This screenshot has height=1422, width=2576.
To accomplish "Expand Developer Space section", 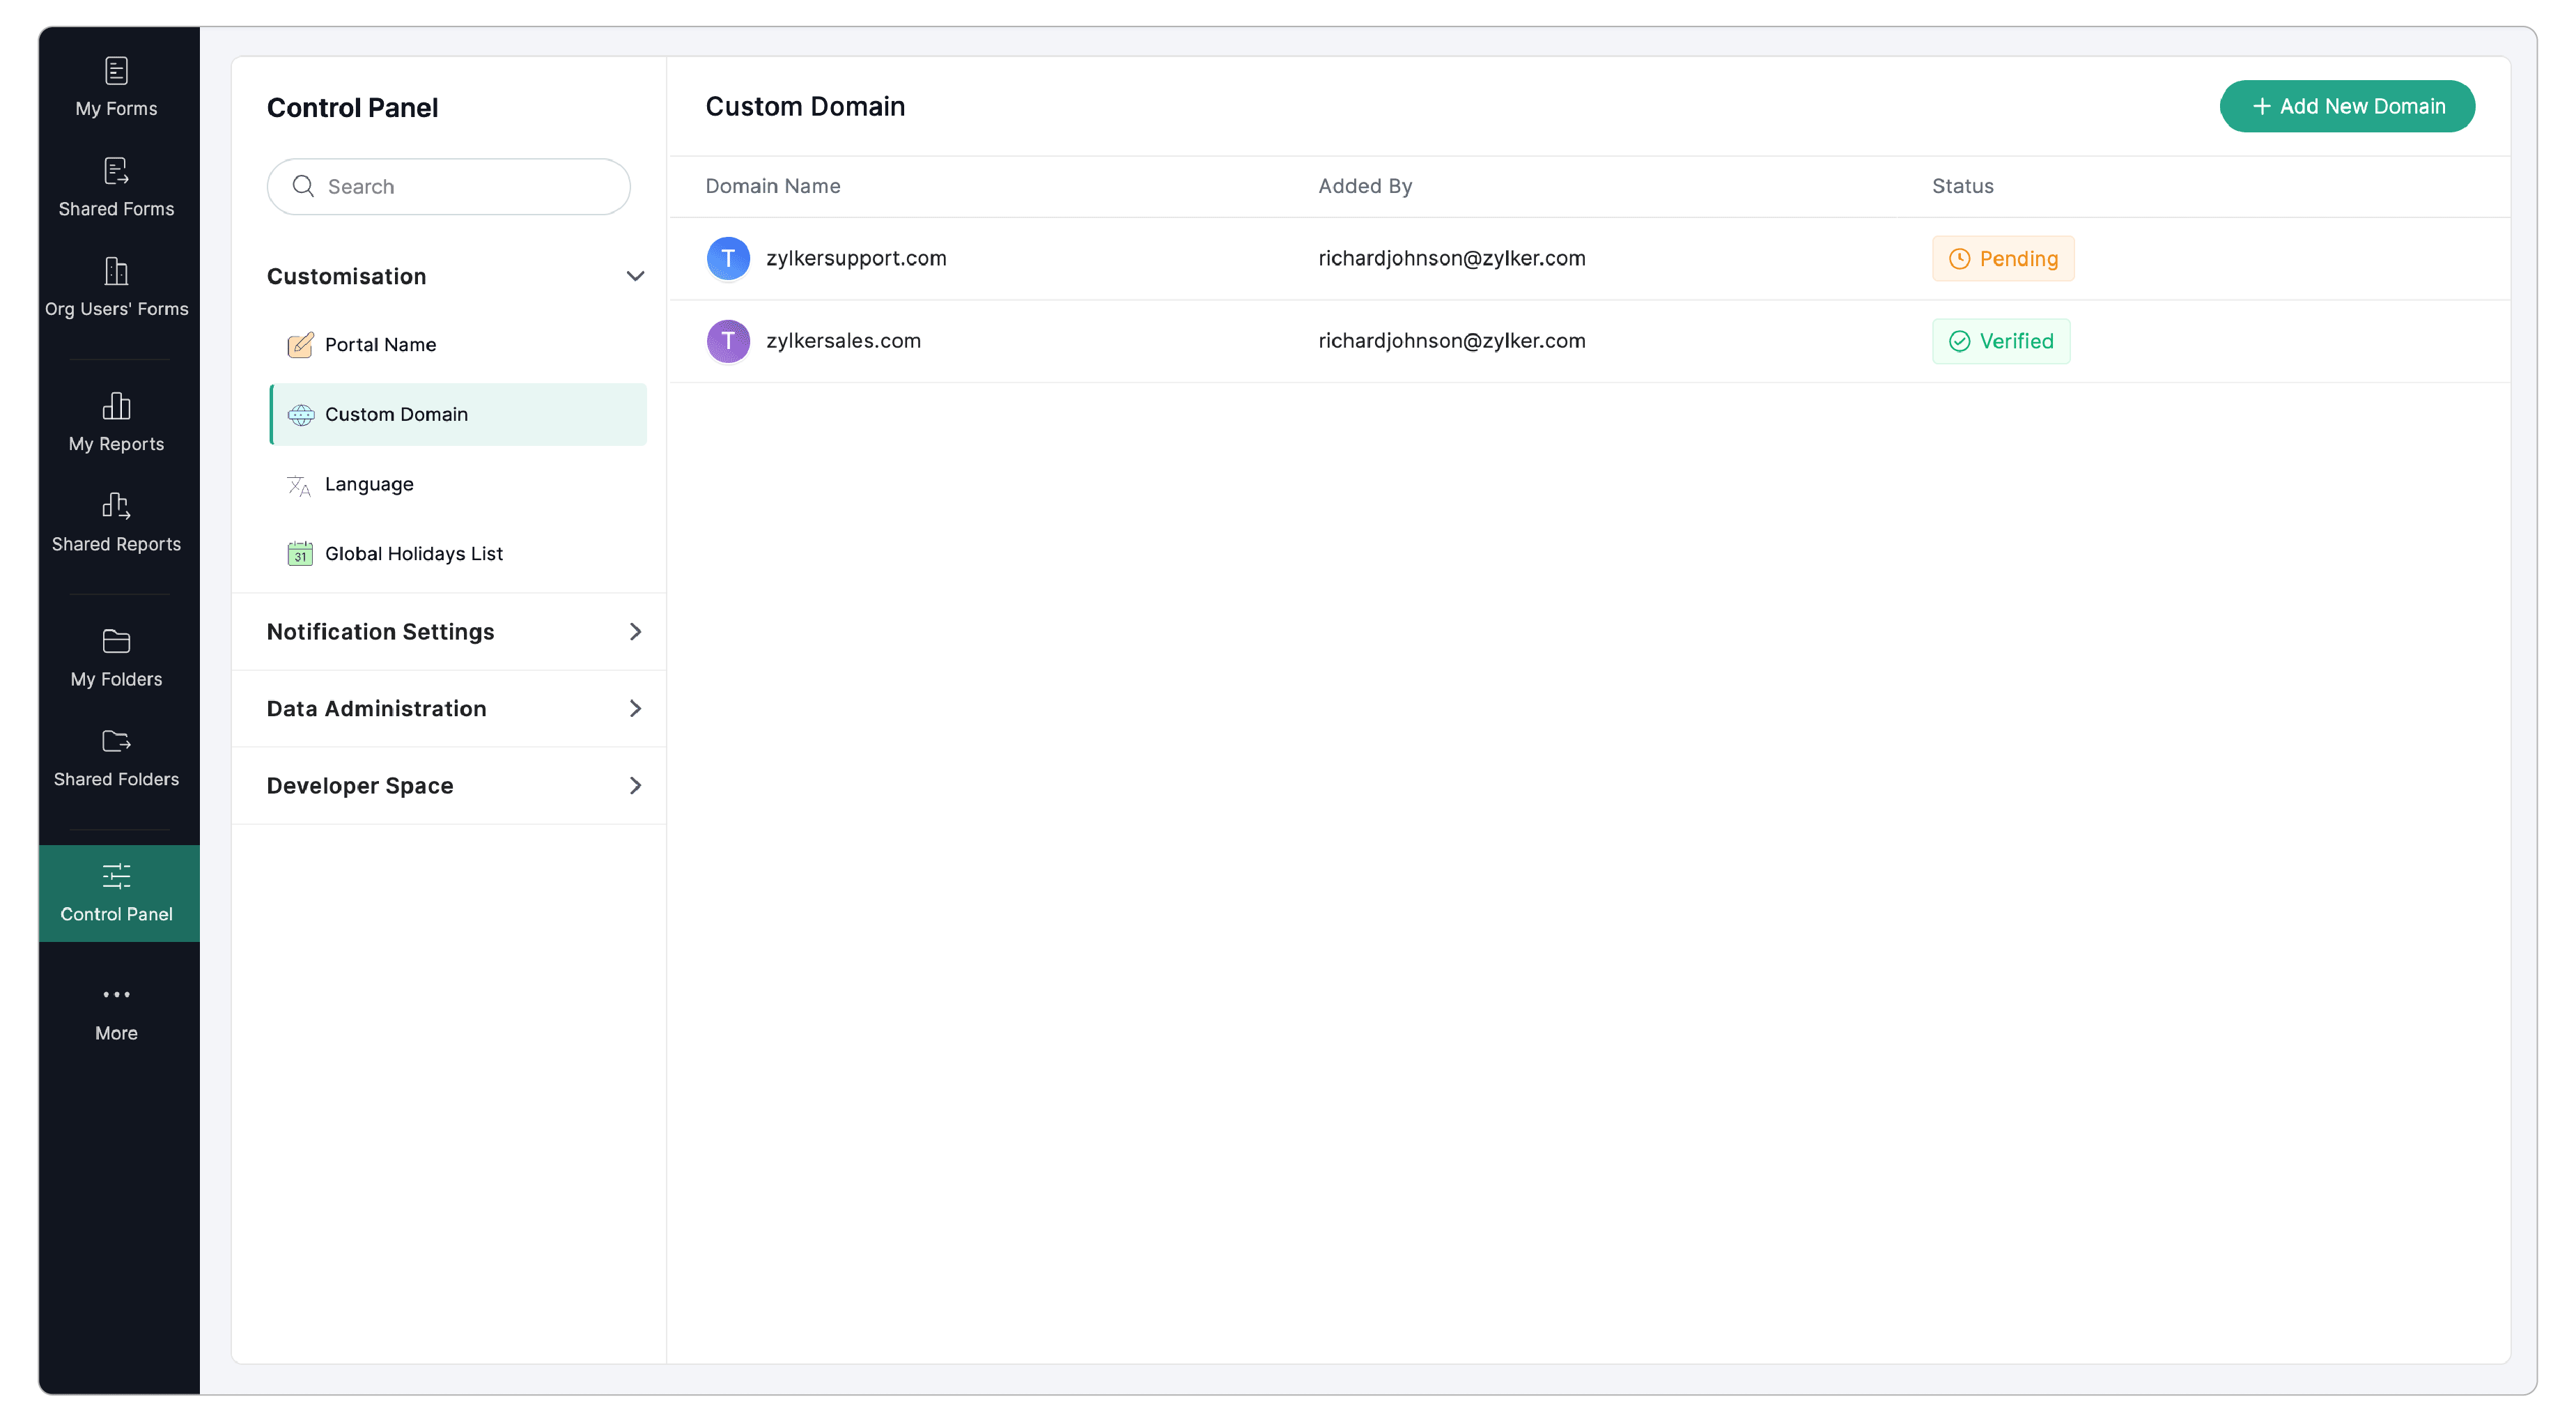I will (634, 785).
